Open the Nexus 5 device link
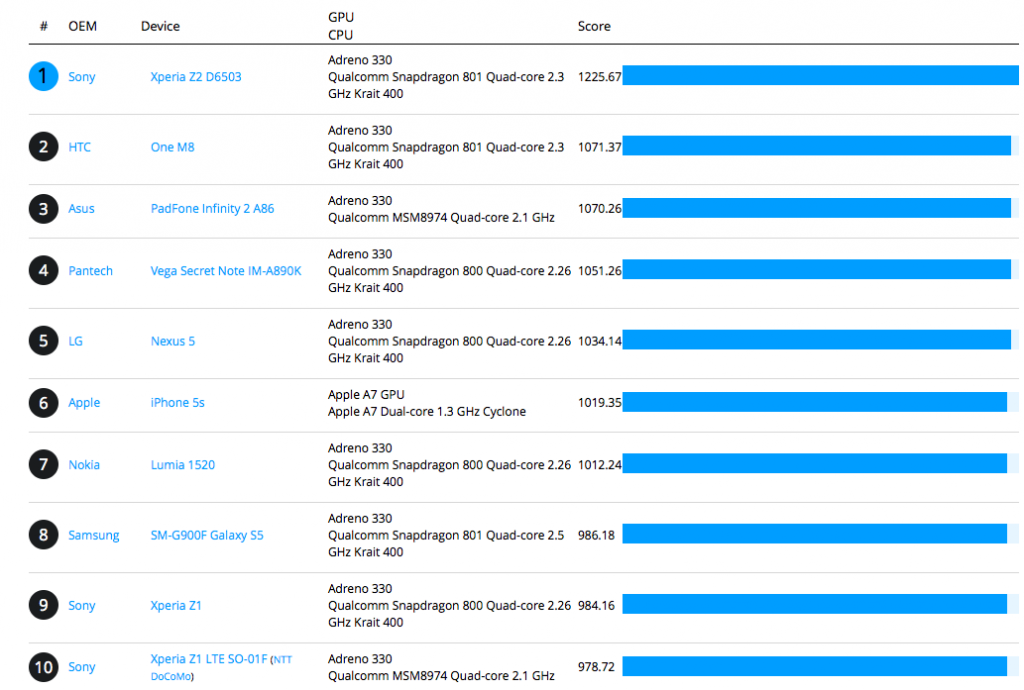1024x690 pixels. click(x=173, y=341)
